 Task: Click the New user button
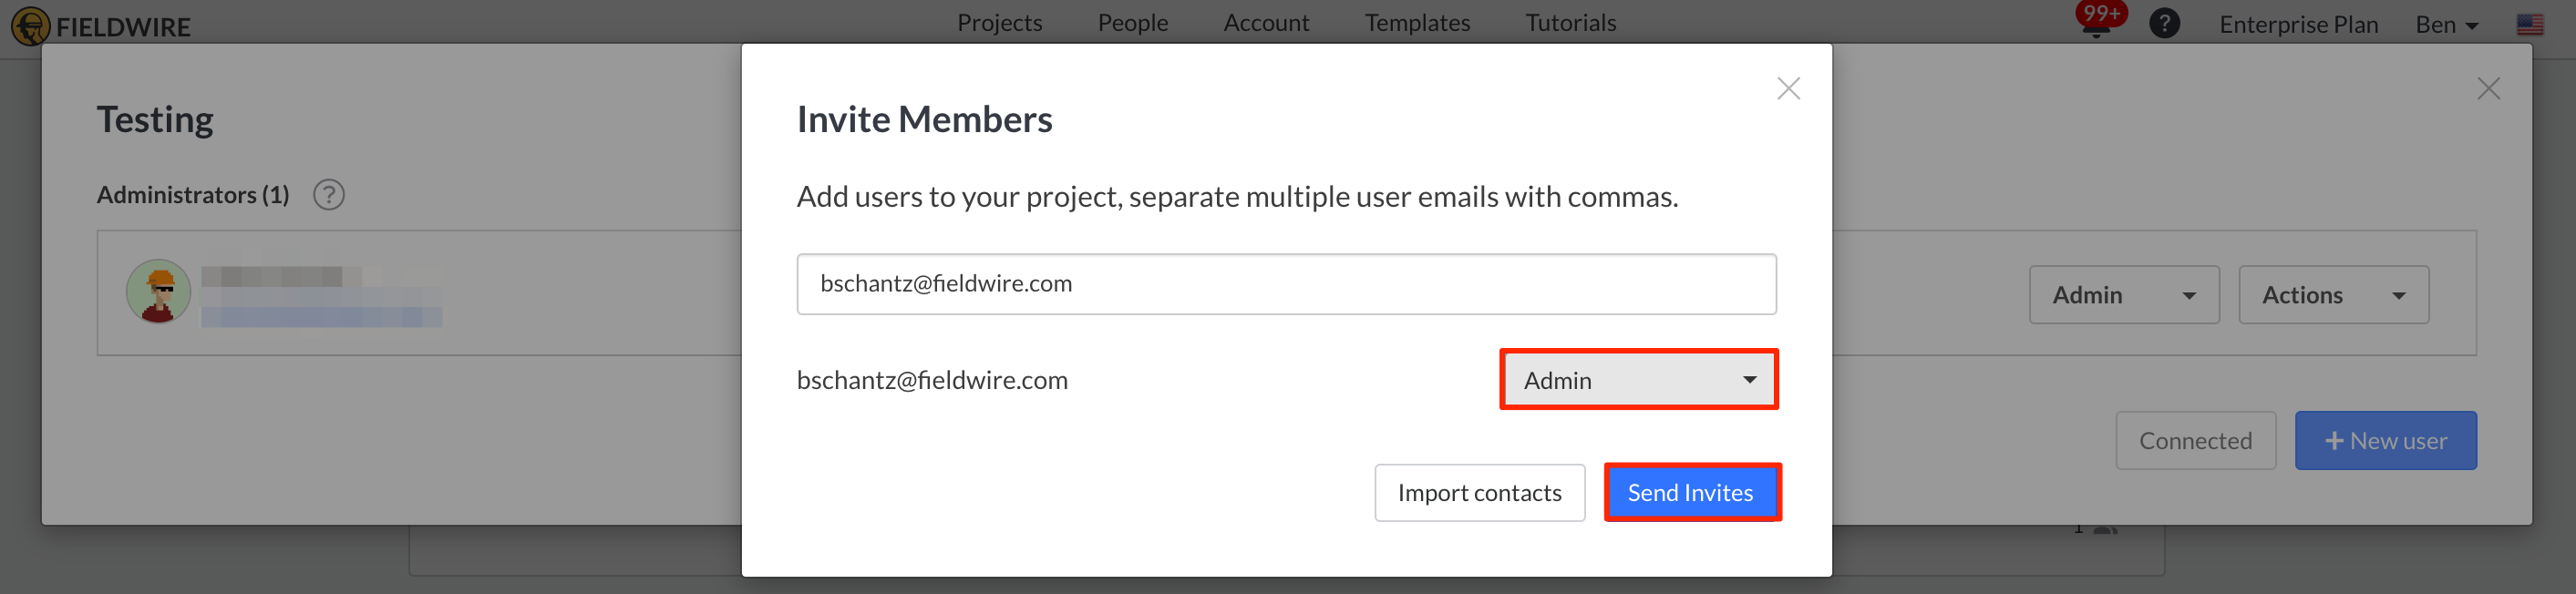pos(2385,440)
